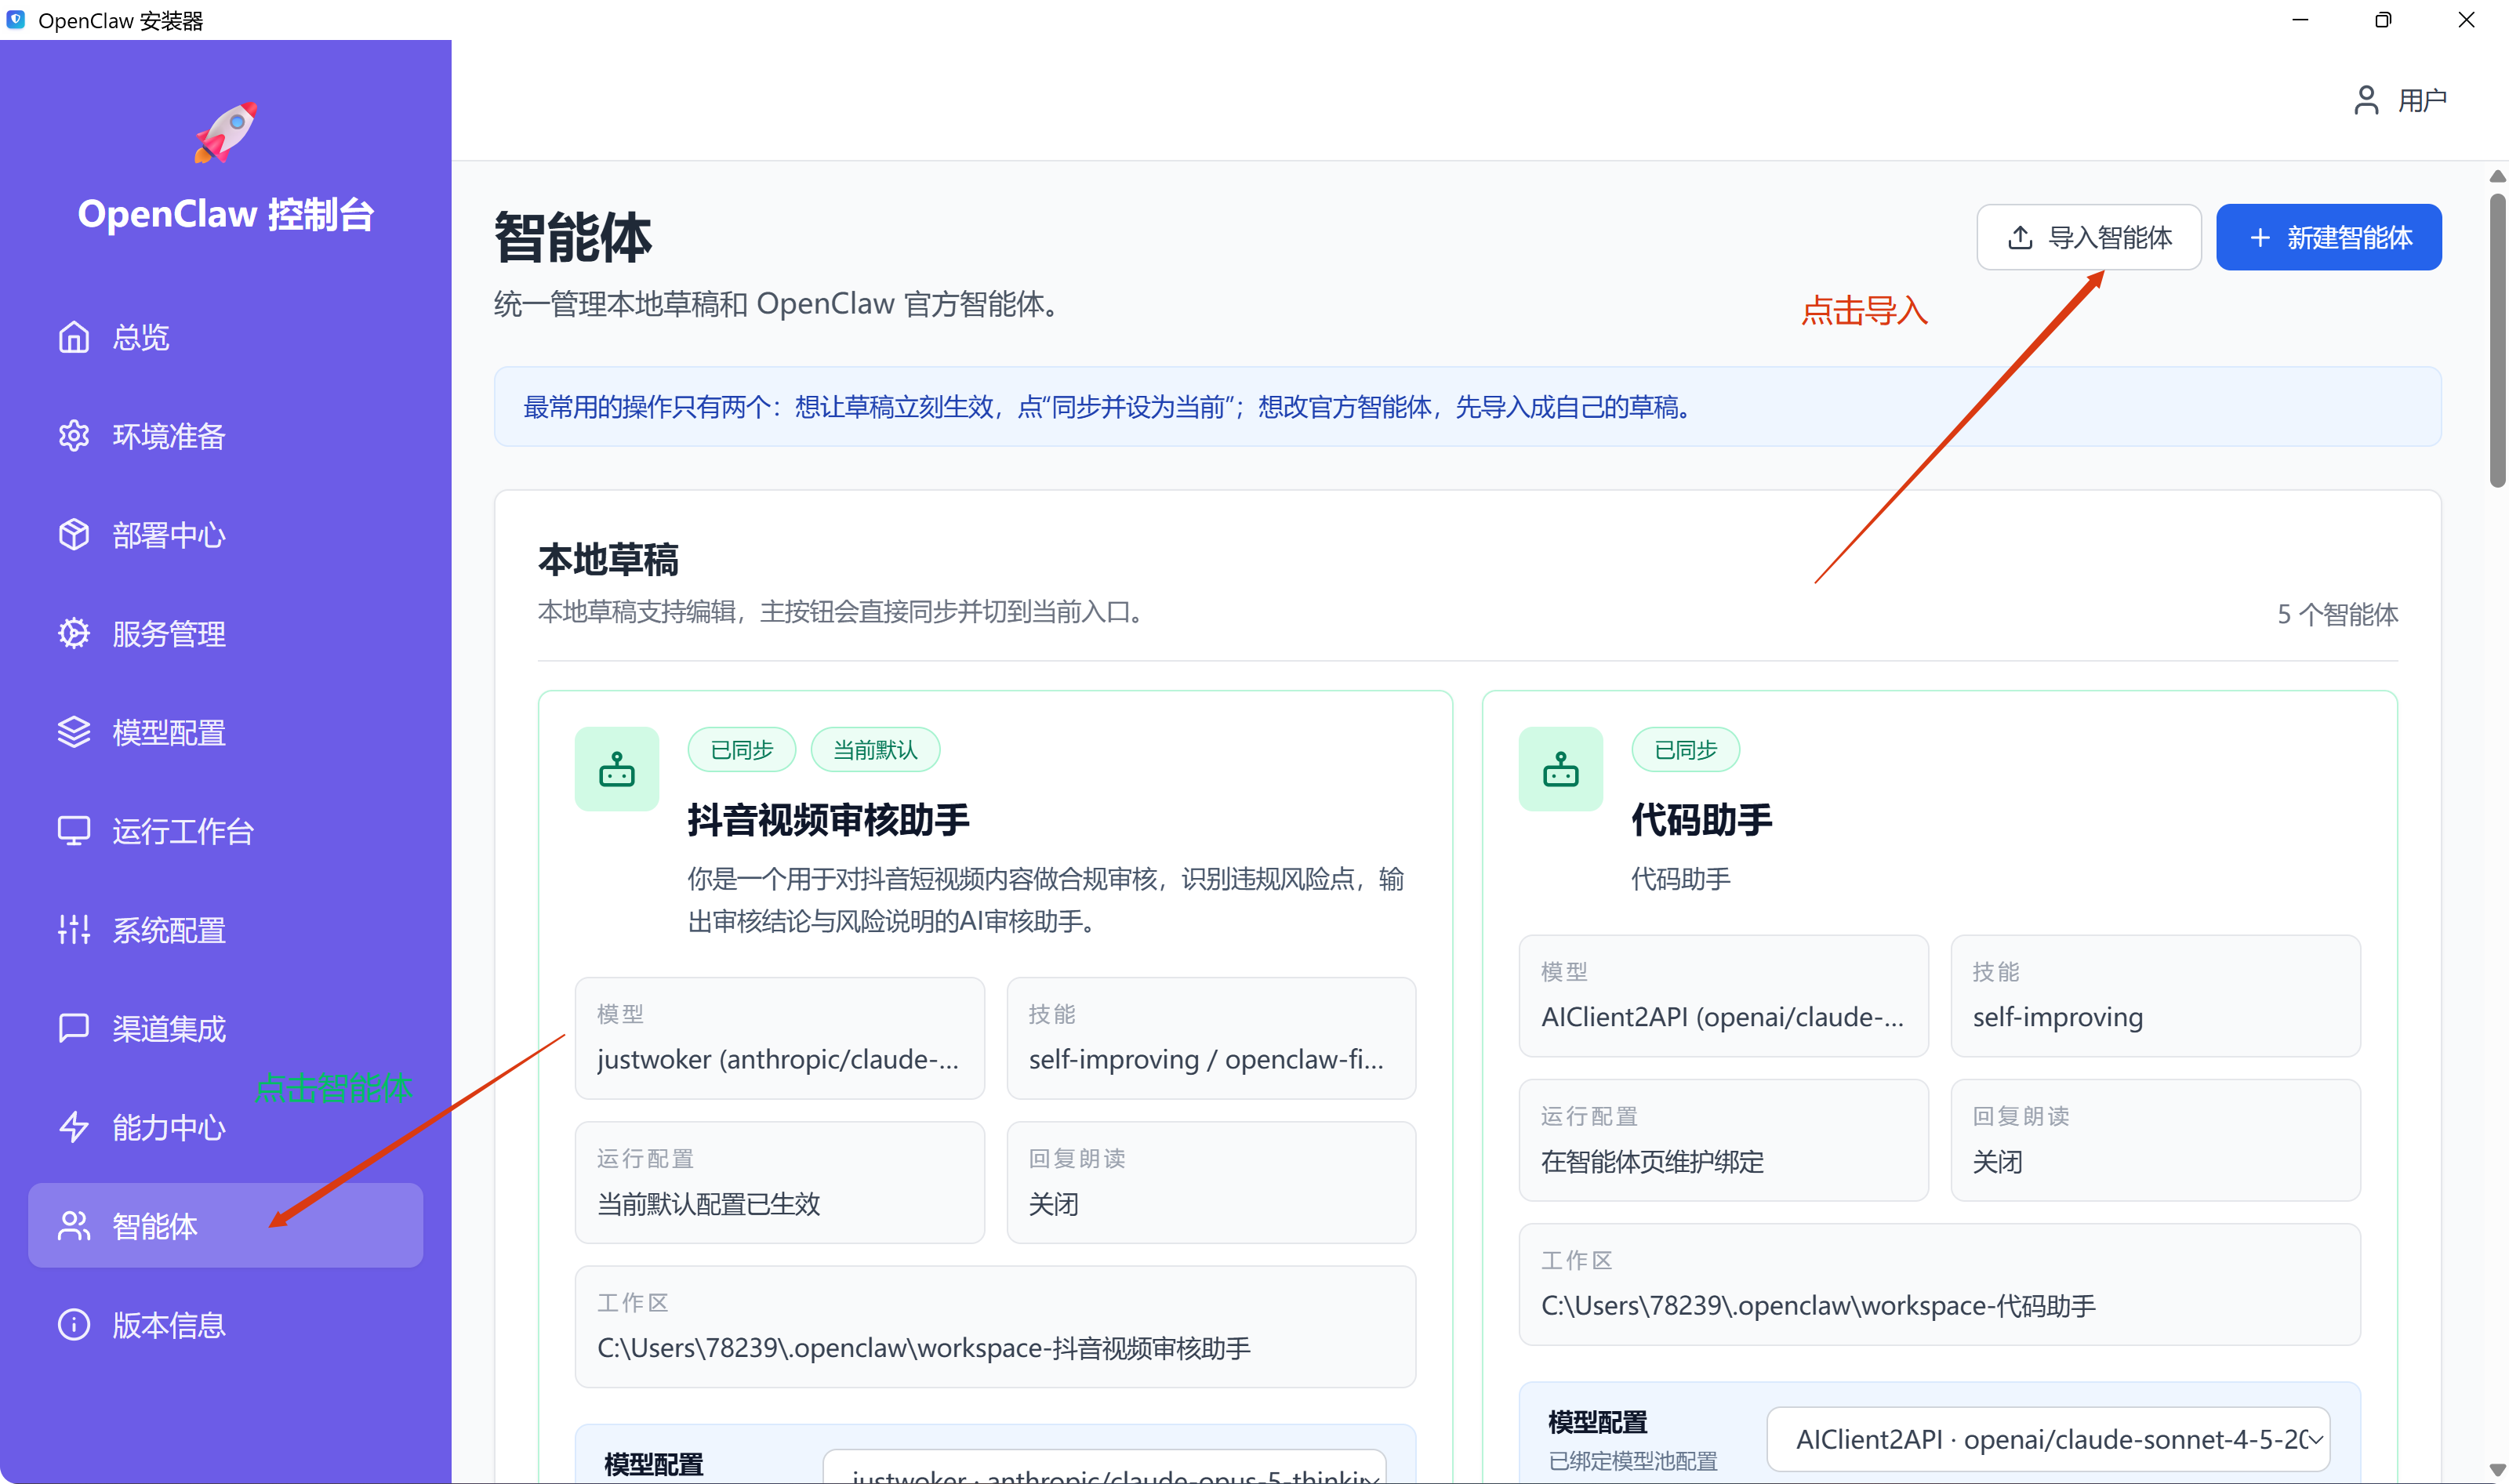The width and height of the screenshot is (2509, 1484).
Task: Select the 智能体 sidebar menu item
Action: pos(225,1226)
